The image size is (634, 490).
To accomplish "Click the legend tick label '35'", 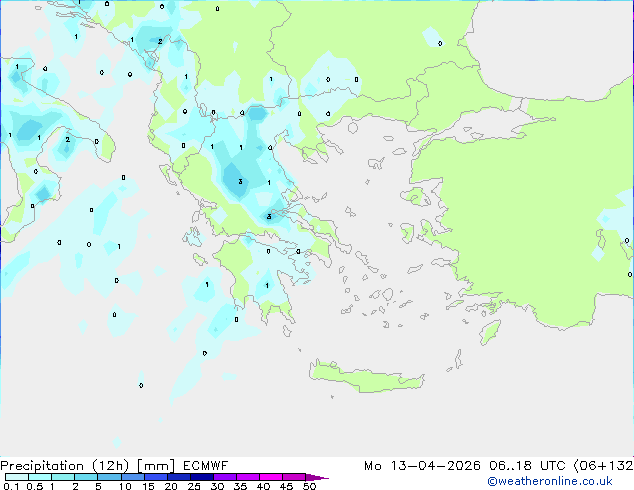I will pos(240,486).
